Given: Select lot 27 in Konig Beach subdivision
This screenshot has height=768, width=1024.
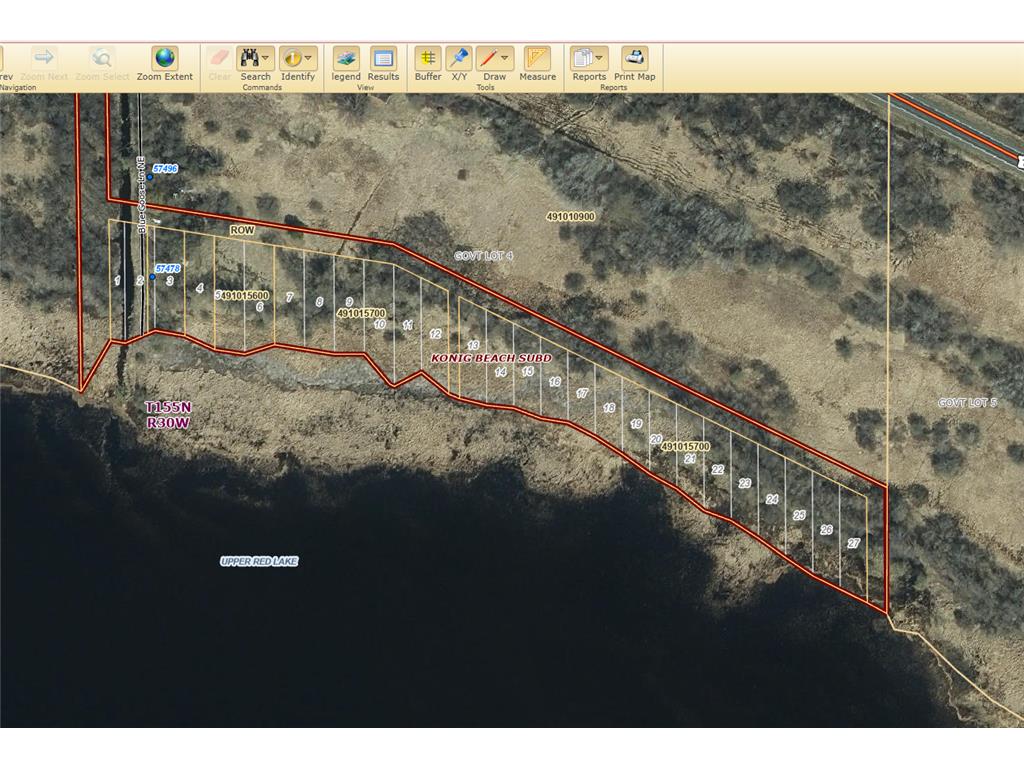Looking at the screenshot, I should coord(853,543).
